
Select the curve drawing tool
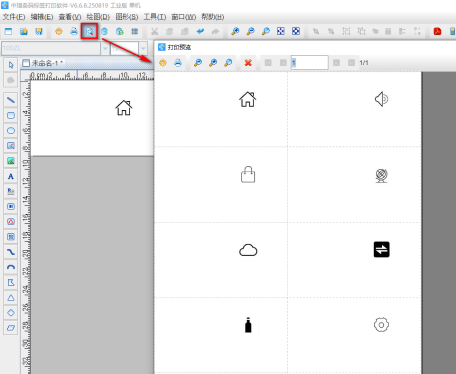pyautogui.click(x=11, y=252)
